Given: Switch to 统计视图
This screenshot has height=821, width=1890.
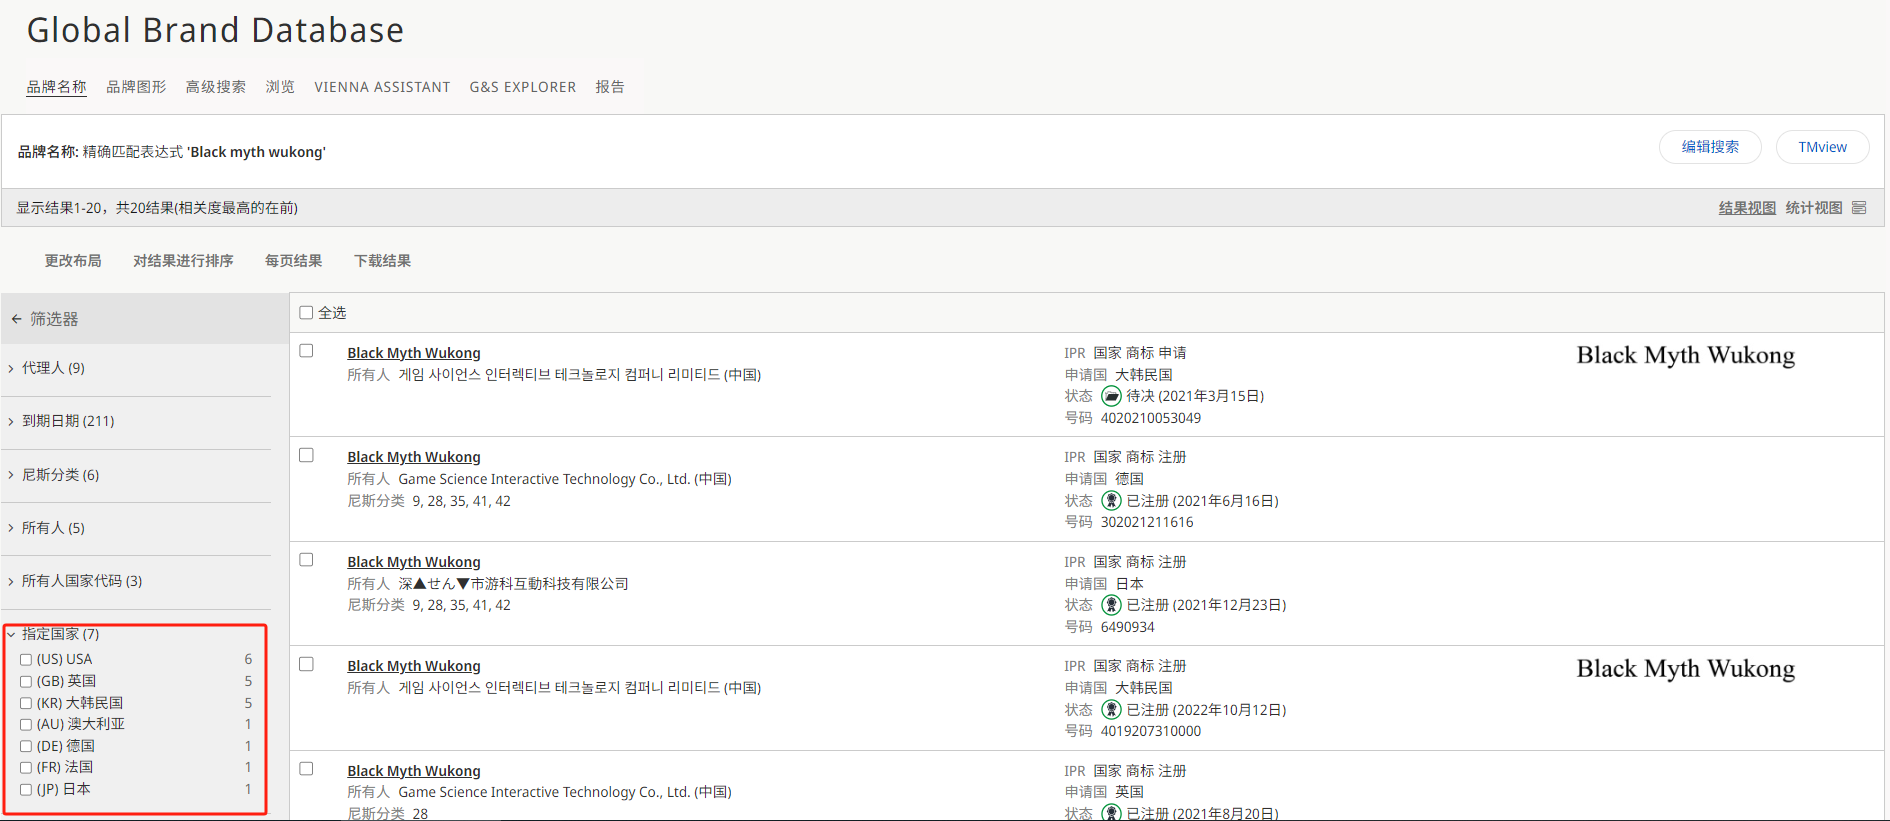Looking at the screenshot, I should coord(1814,208).
